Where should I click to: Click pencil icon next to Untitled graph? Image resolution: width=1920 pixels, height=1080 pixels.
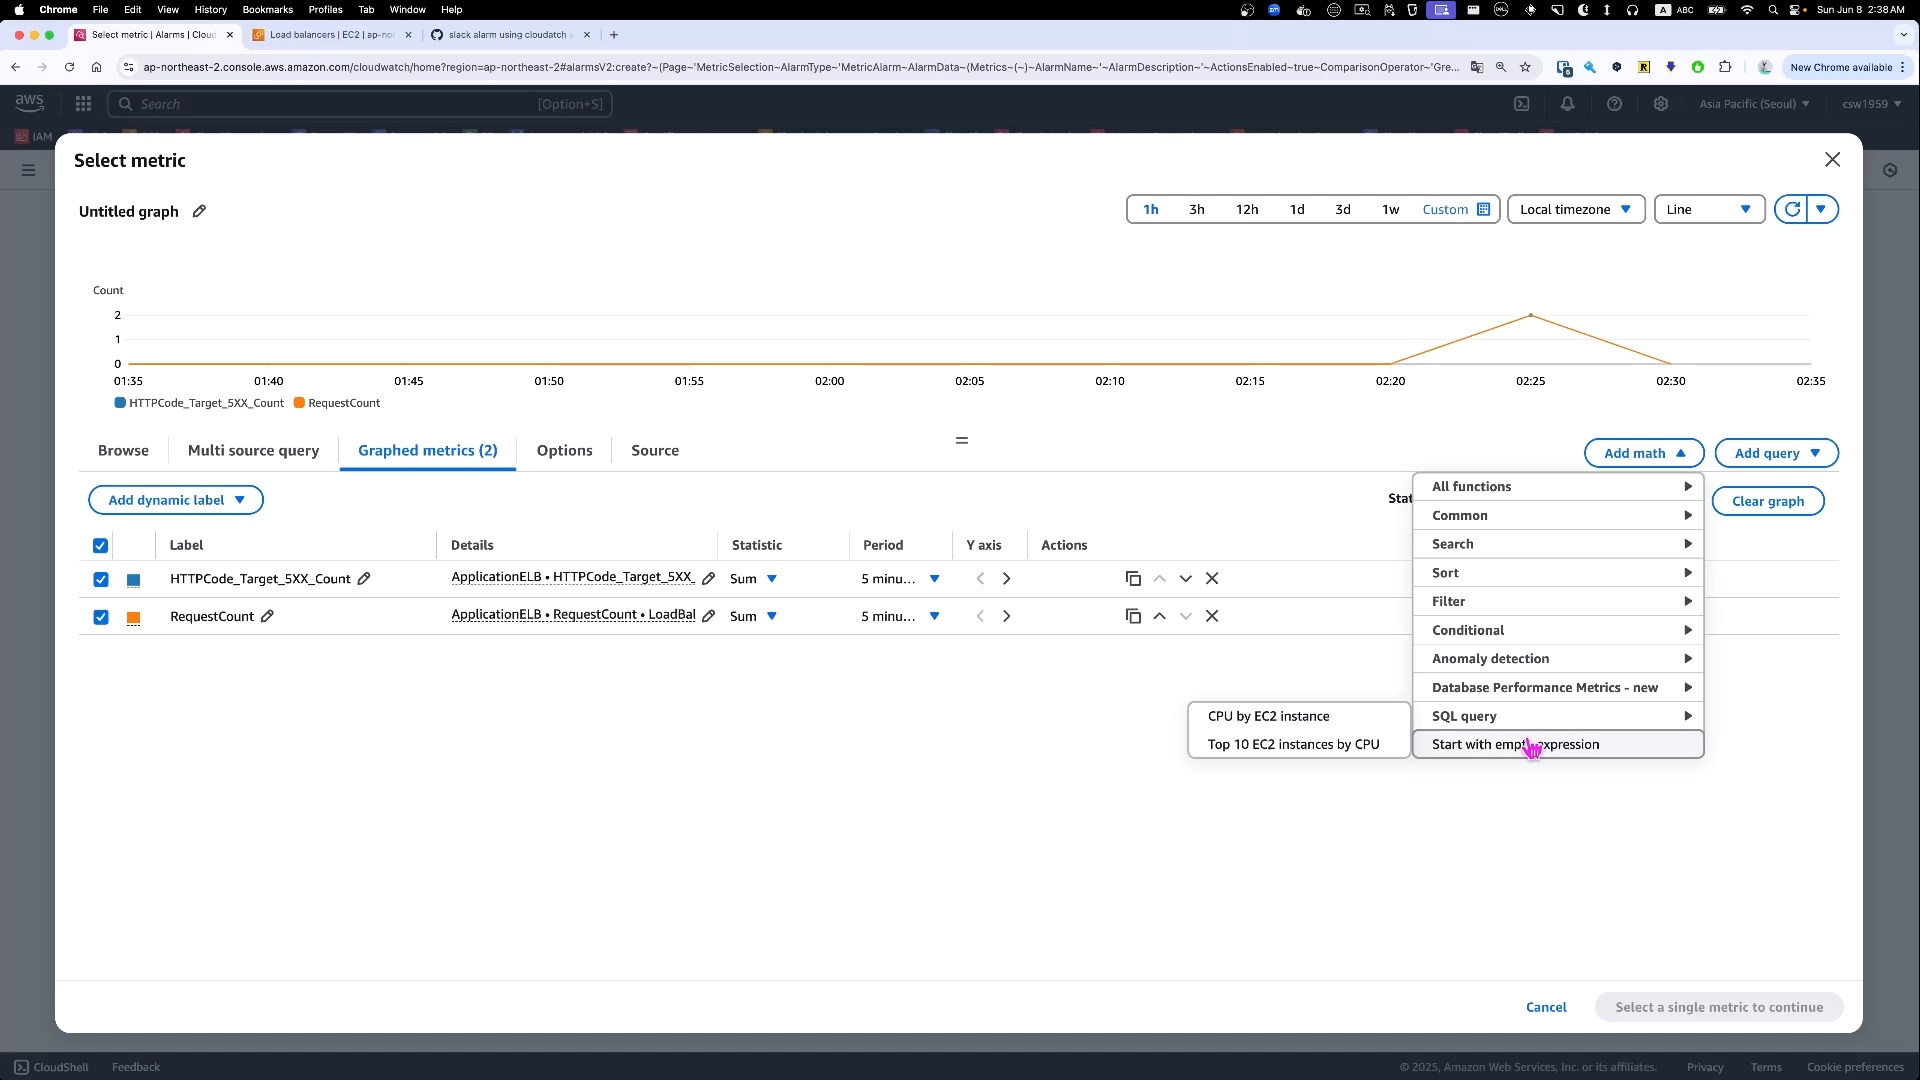(x=199, y=211)
